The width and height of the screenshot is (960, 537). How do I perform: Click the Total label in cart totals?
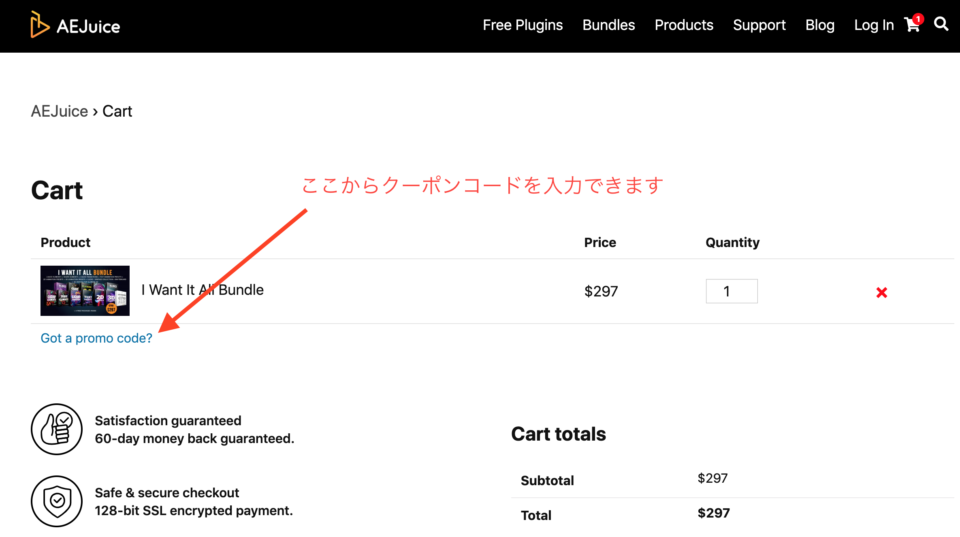536,516
